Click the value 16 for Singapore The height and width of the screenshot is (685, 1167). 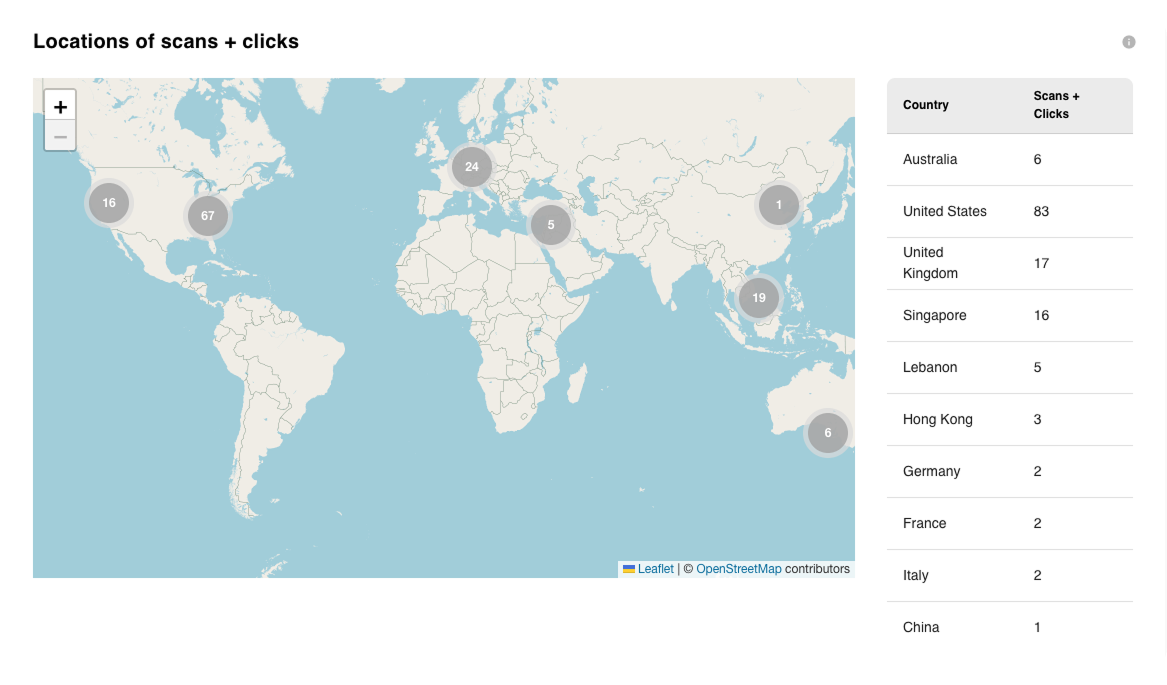[1040, 316]
